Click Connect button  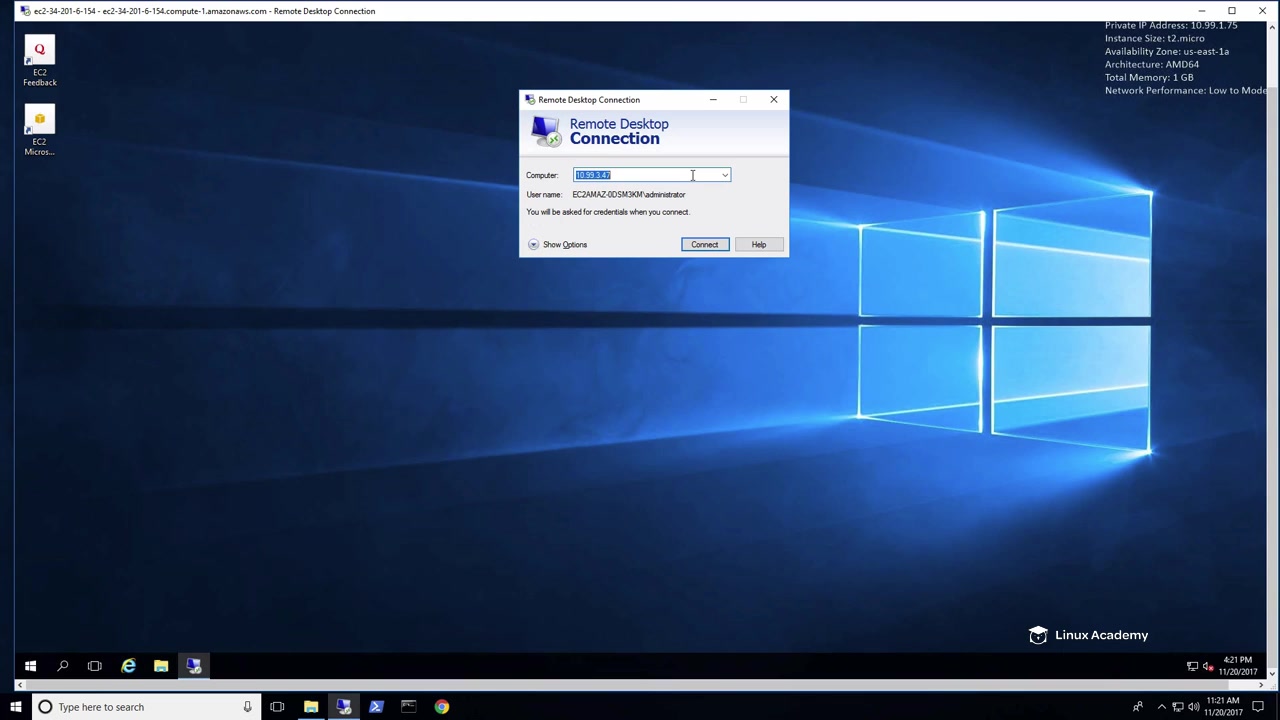point(704,244)
